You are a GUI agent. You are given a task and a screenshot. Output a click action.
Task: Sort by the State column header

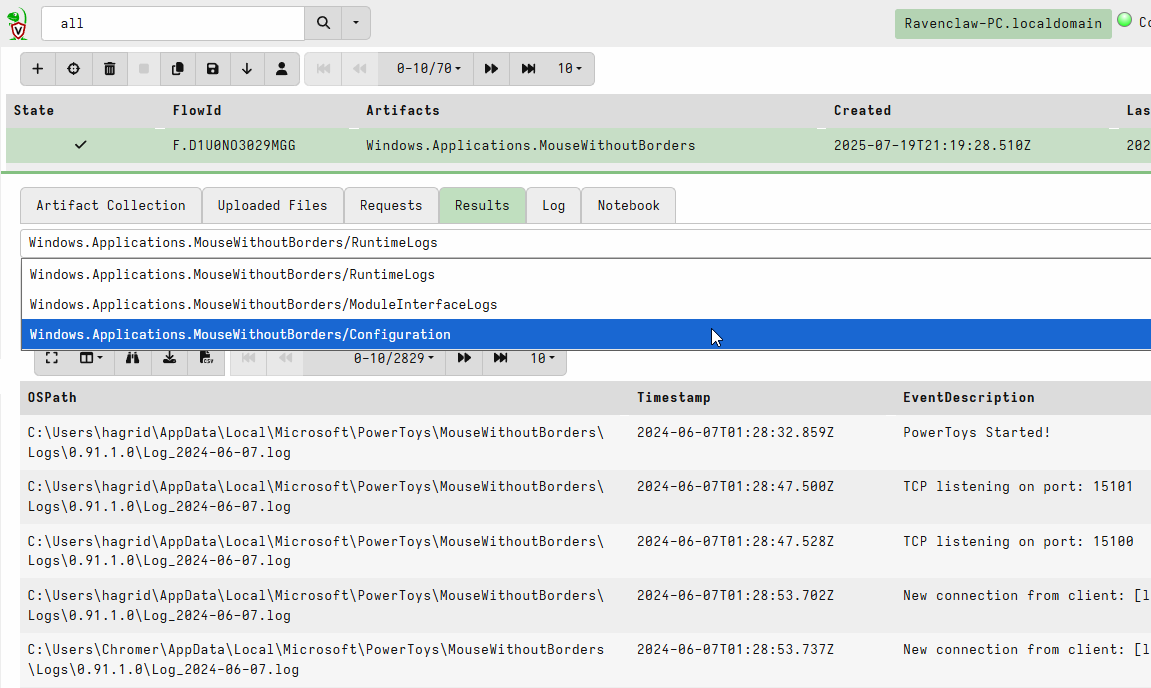pos(34,111)
